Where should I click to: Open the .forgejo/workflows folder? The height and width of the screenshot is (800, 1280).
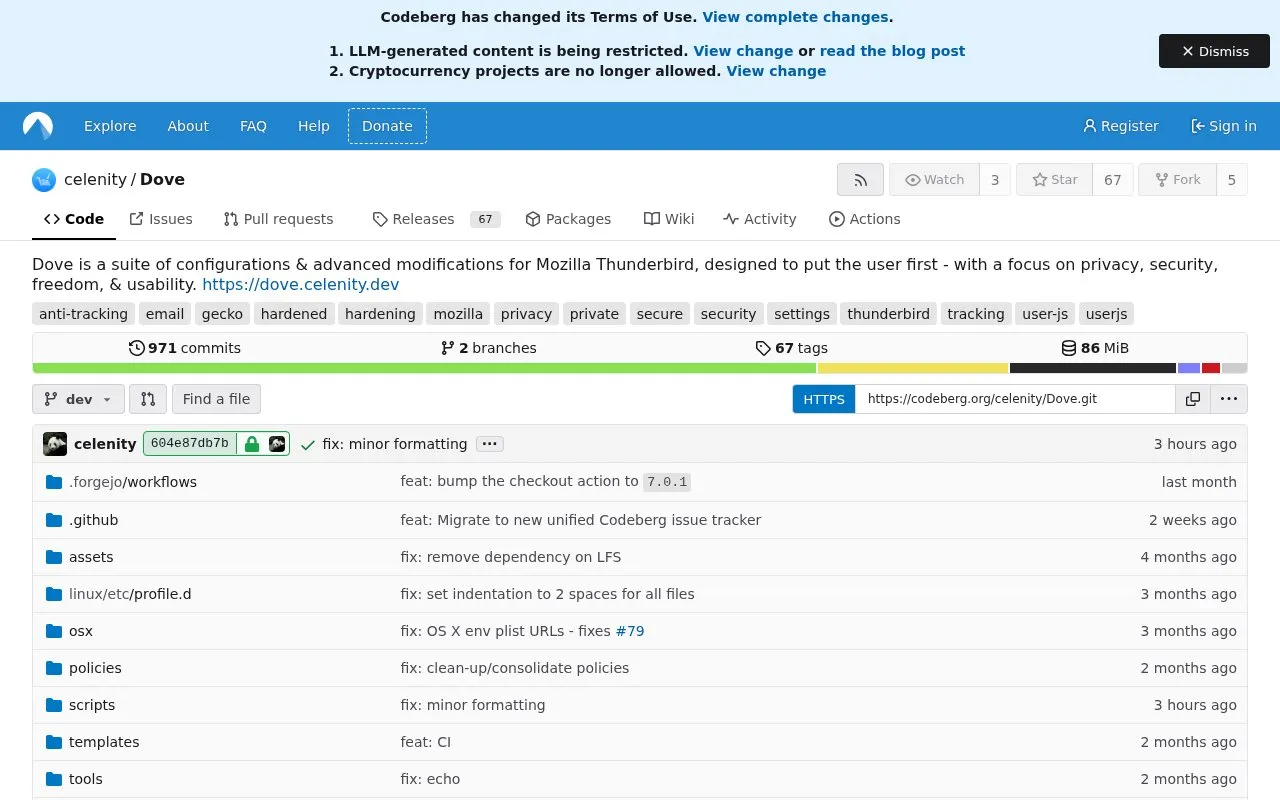click(x=133, y=482)
